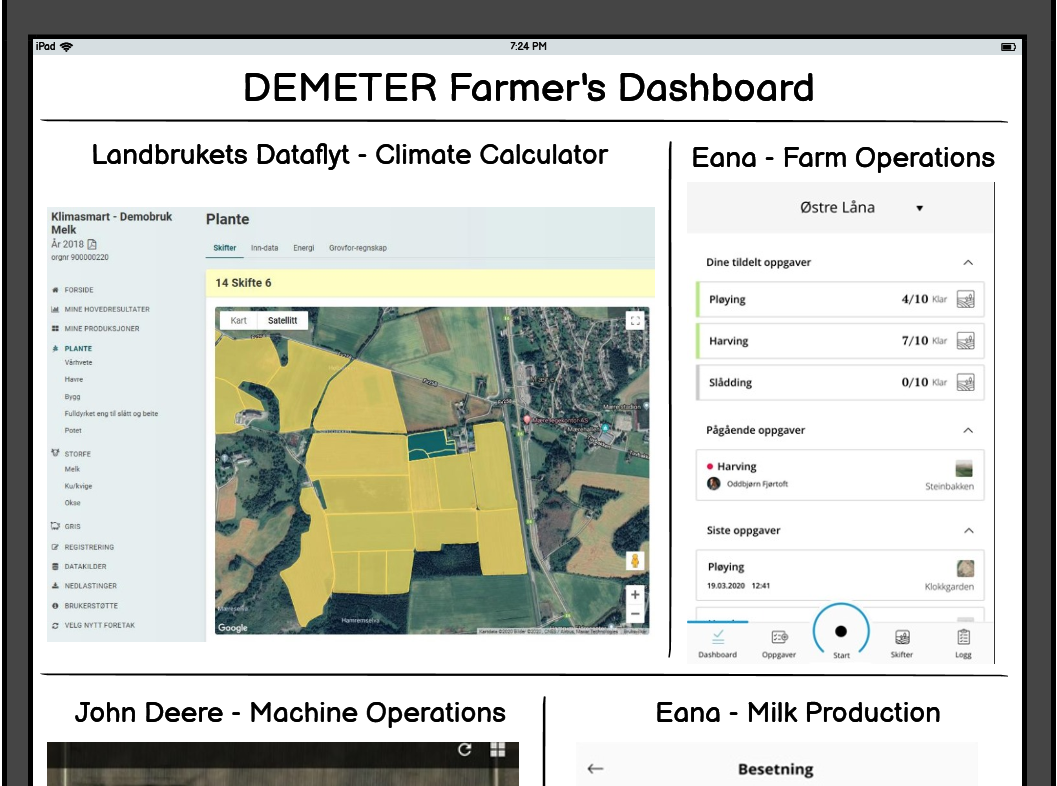This screenshot has height=786, width=1057.
Task: Go to the Dashboard tab in Eana
Action: (717, 644)
